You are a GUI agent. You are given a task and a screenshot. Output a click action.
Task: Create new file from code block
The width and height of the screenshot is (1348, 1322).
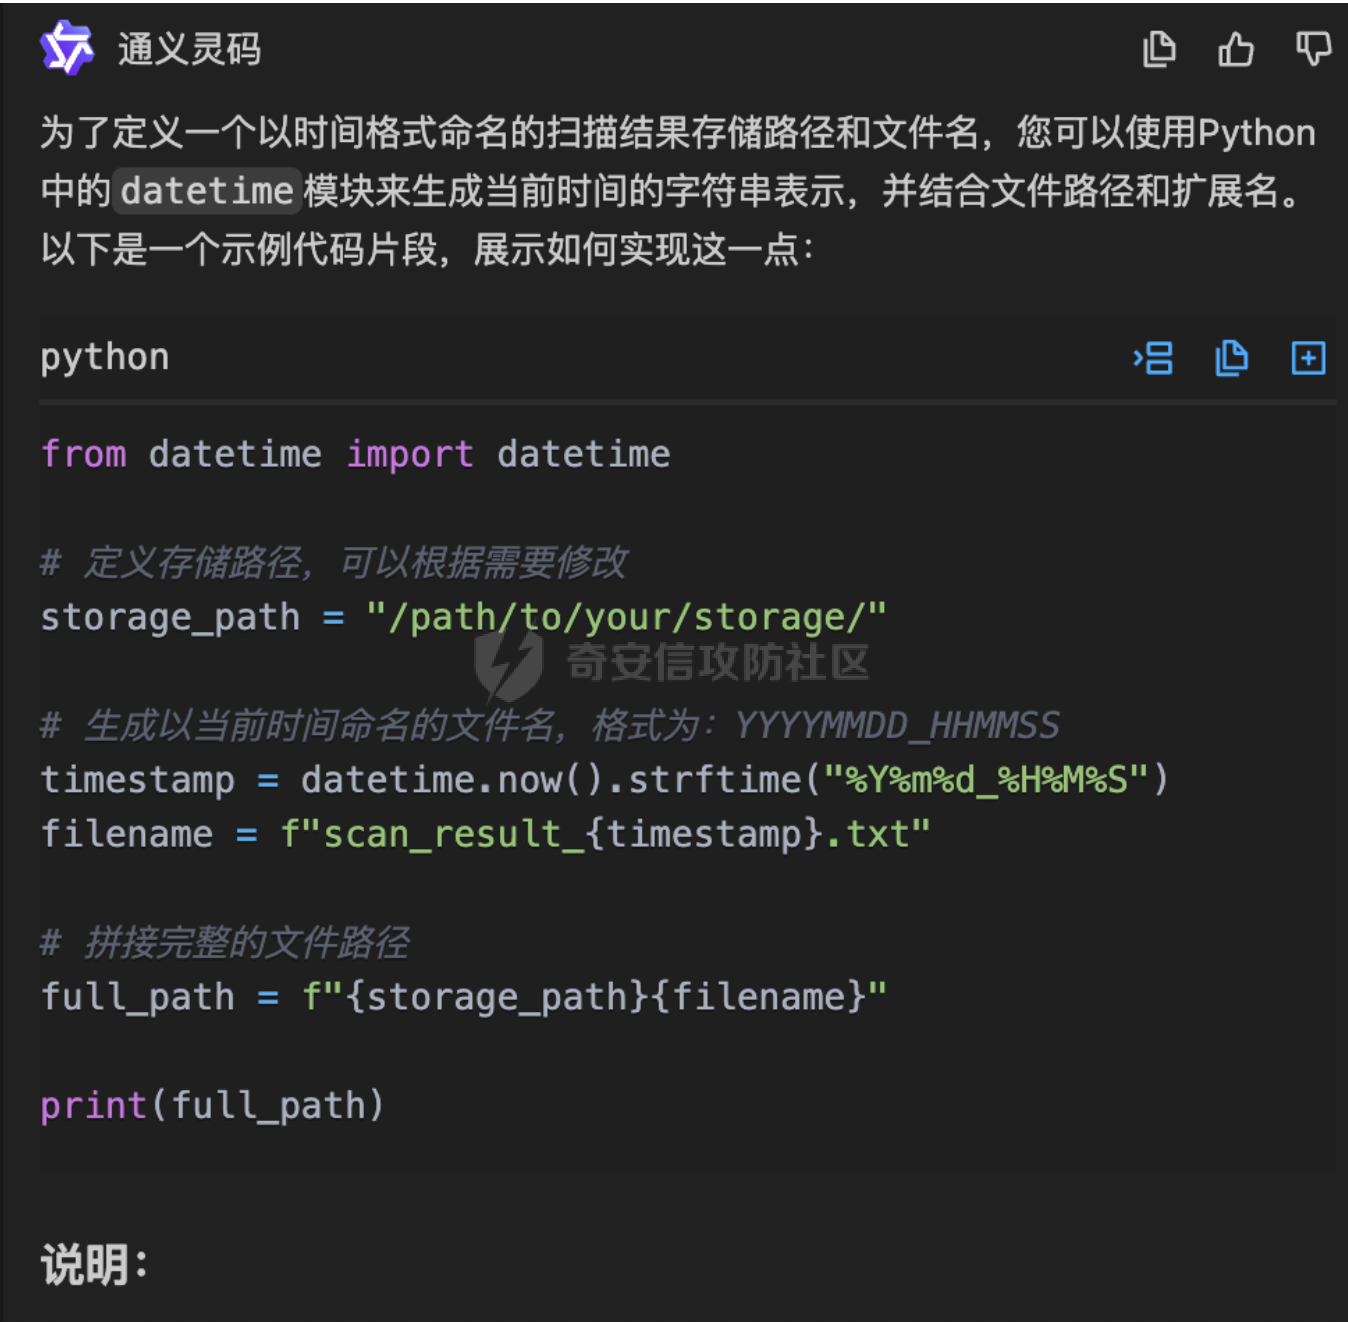click(1308, 358)
